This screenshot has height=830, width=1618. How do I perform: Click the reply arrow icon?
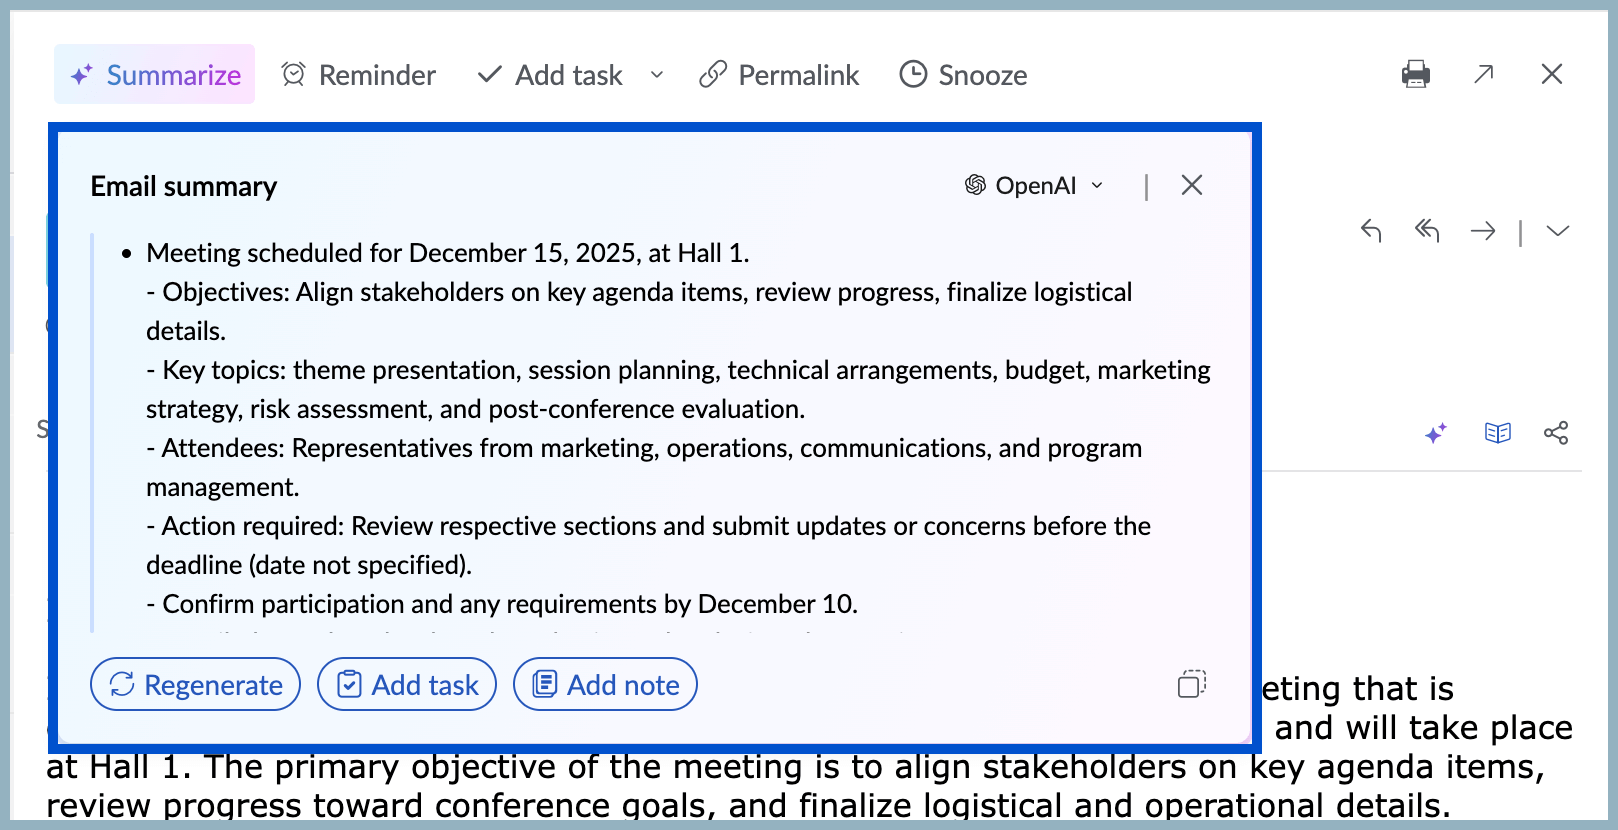pos(1371,231)
